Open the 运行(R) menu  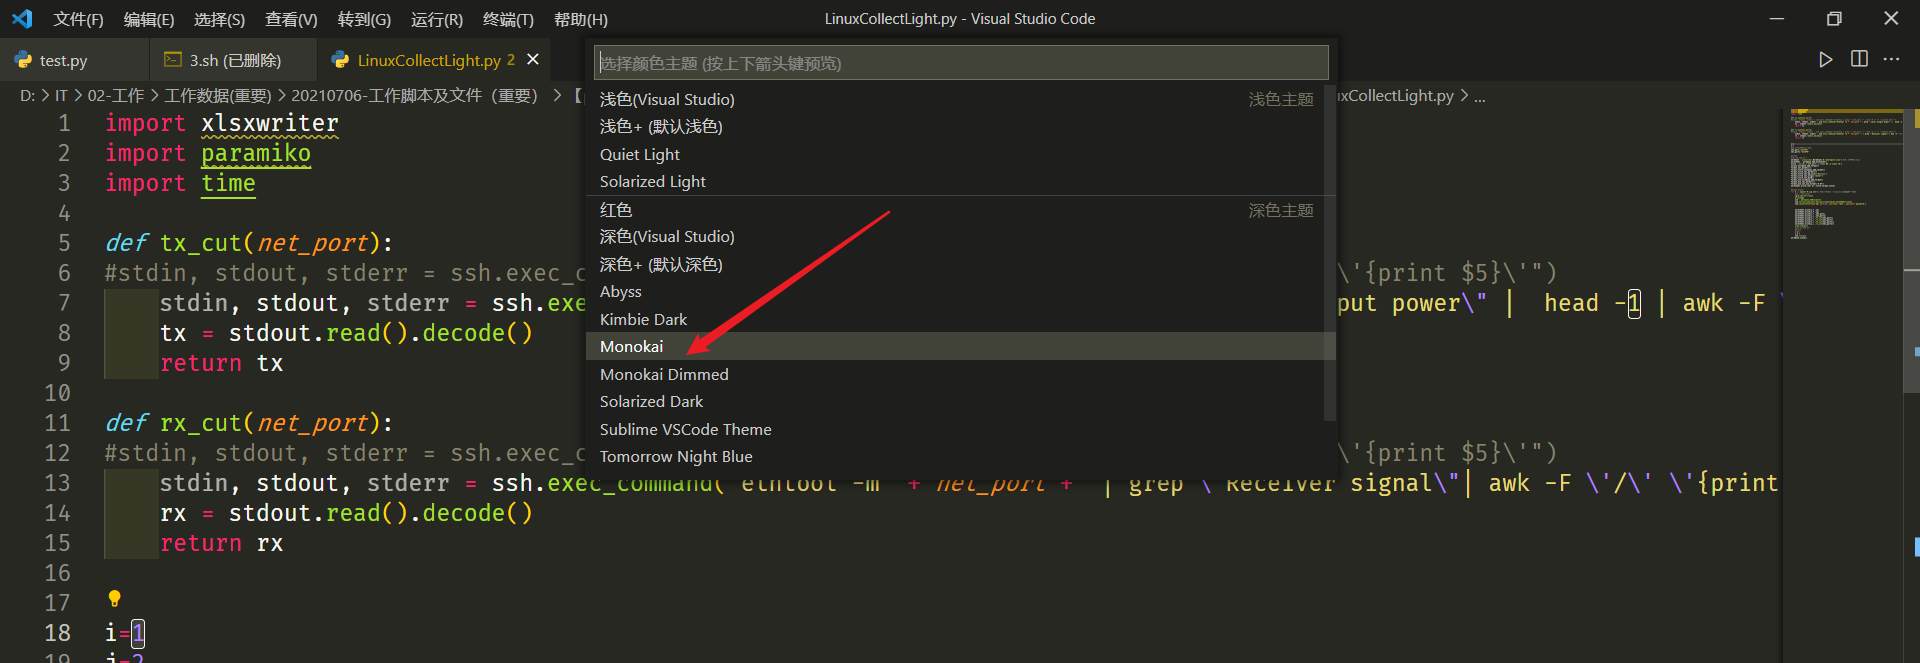point(437,19)
